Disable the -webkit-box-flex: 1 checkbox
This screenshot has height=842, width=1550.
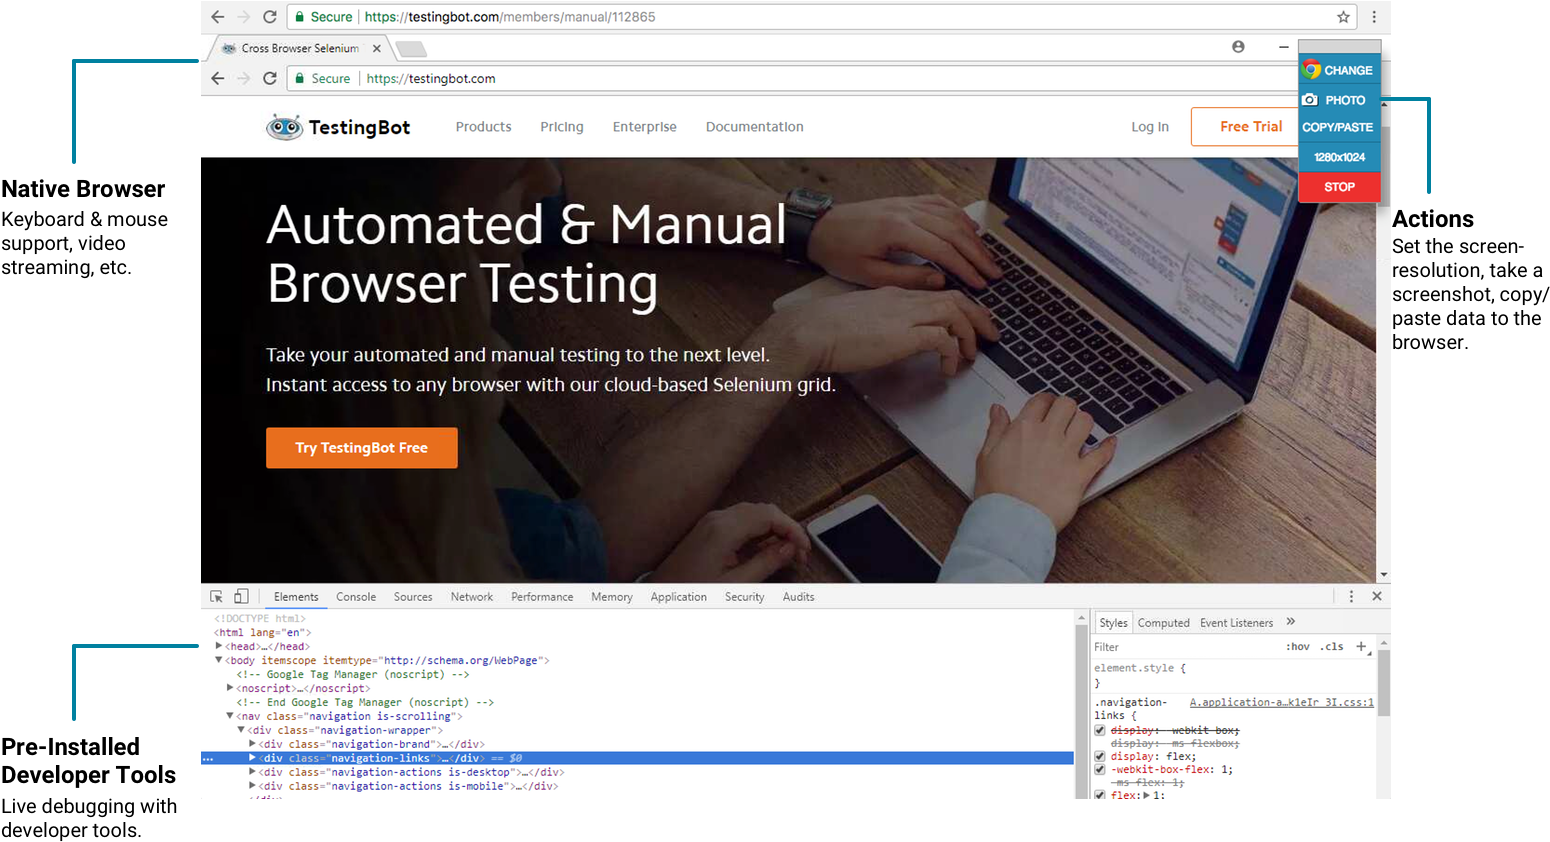click(x=1100, y=769)
